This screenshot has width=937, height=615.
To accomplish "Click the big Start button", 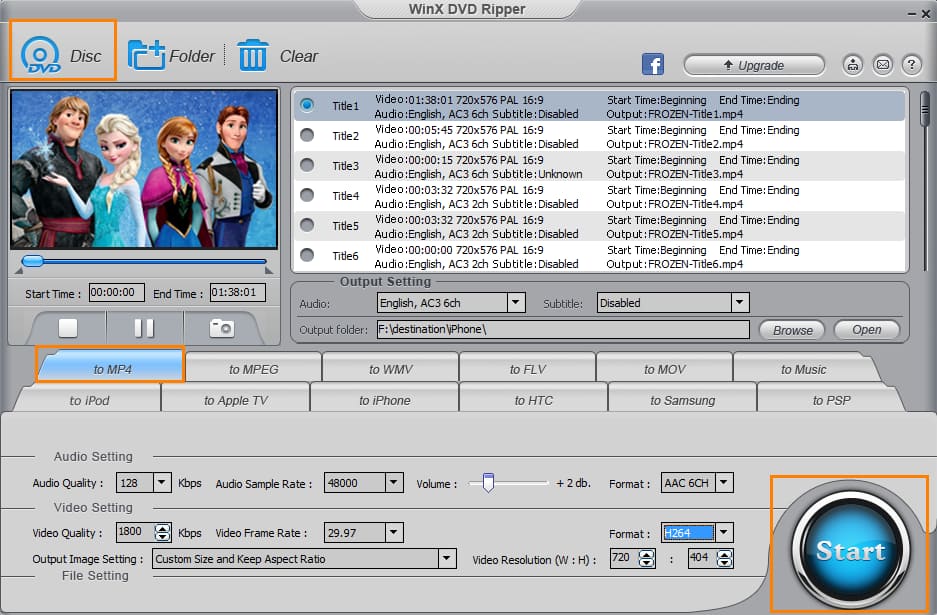I will pyautogui.click(x=850, y=550).
